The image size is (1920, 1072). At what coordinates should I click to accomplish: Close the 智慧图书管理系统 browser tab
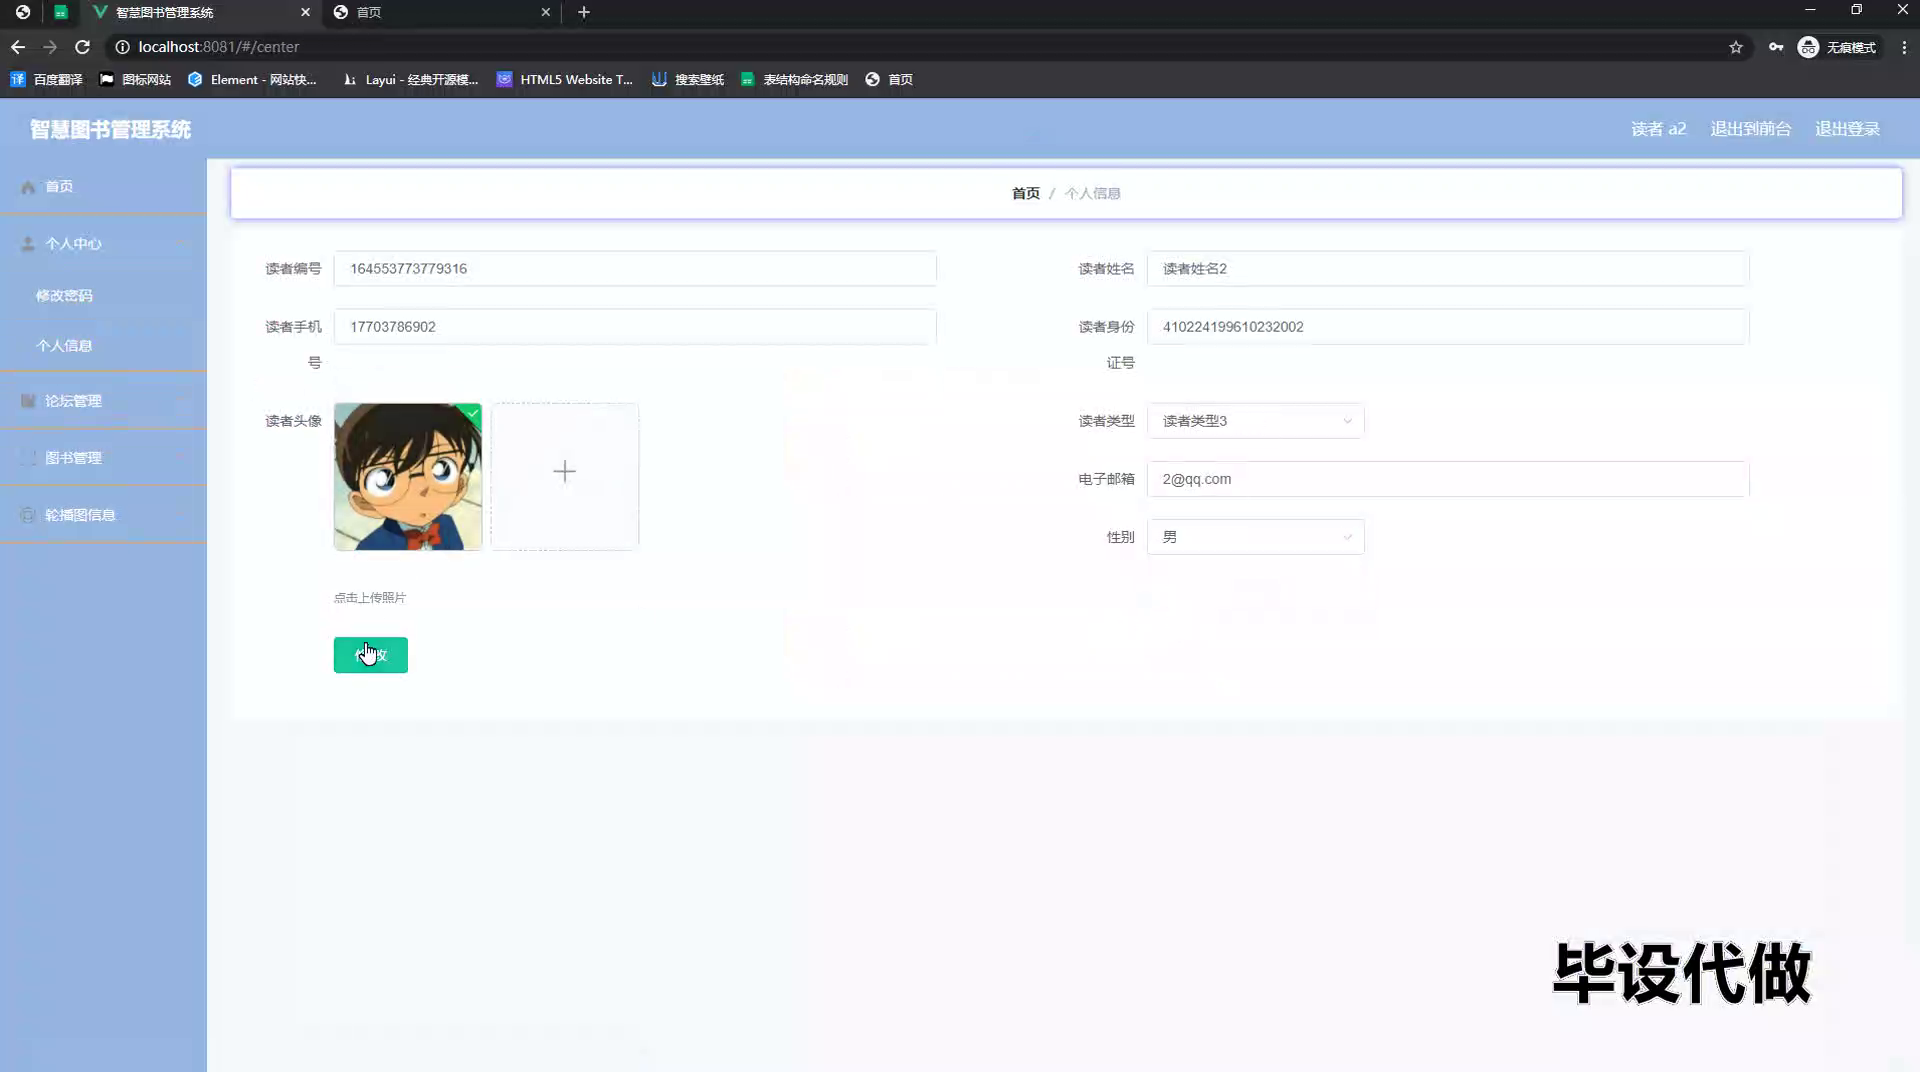pos(305,12)
